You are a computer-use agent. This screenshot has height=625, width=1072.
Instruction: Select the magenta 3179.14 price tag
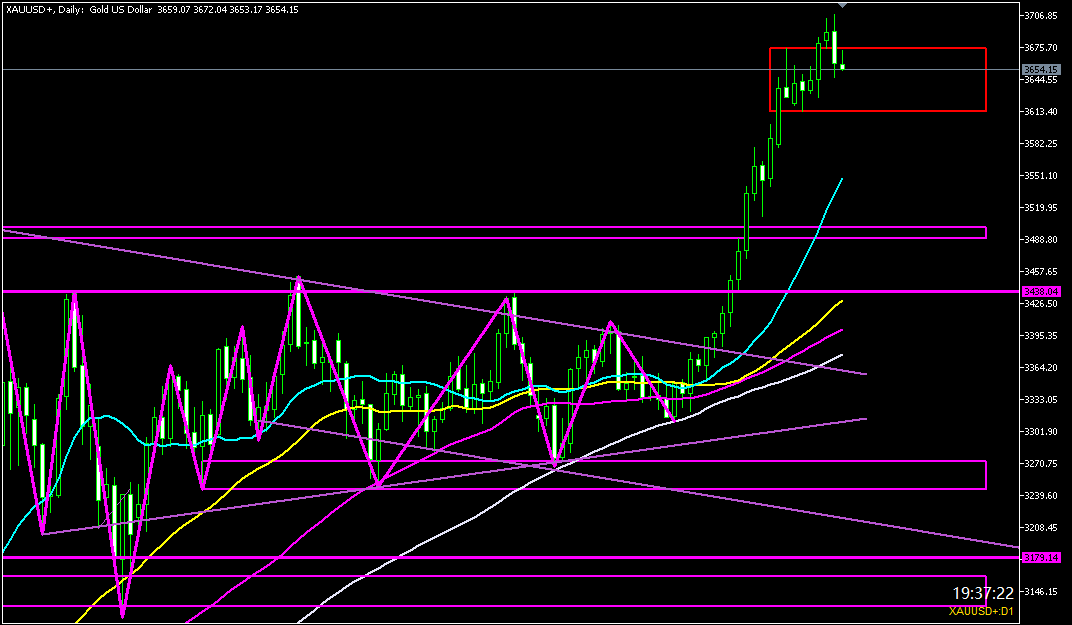click(x=1040, y=557)
